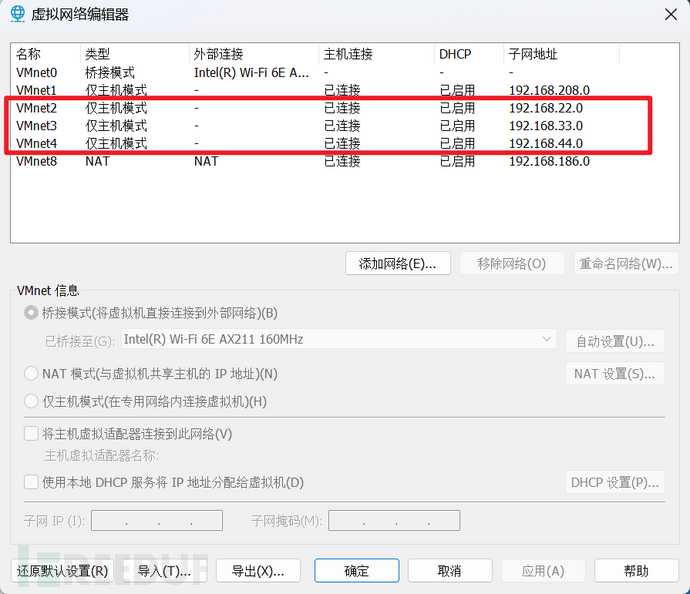Click 桥接模式 type cell of VMnet0
Screen dimensions: 690x594
(x=110, y=72)
